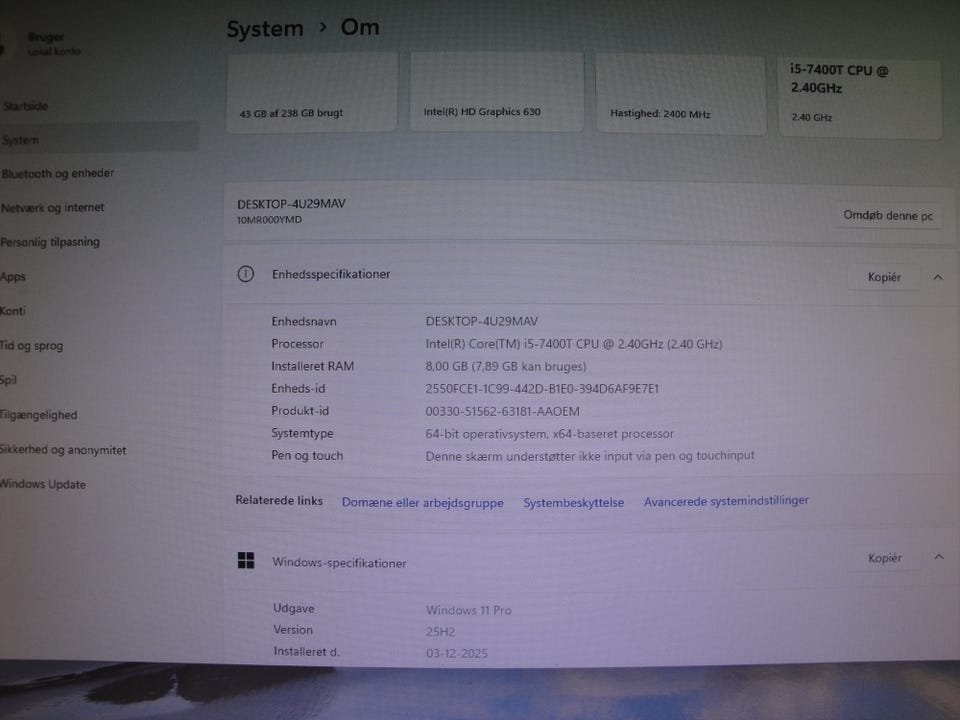Open the Intel(R) HD Graphics 630 card
Image resolution: width=960 pixels, height=720 pixels.
pos(497,92)
